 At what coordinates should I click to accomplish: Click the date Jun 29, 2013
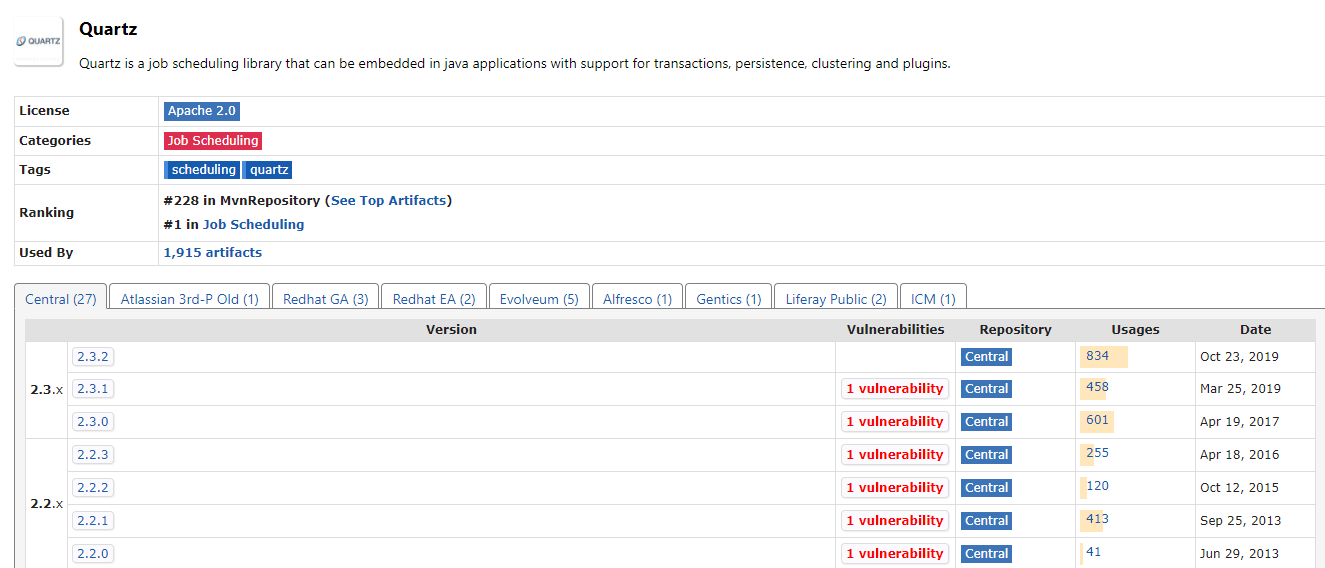coord(1239,554)
